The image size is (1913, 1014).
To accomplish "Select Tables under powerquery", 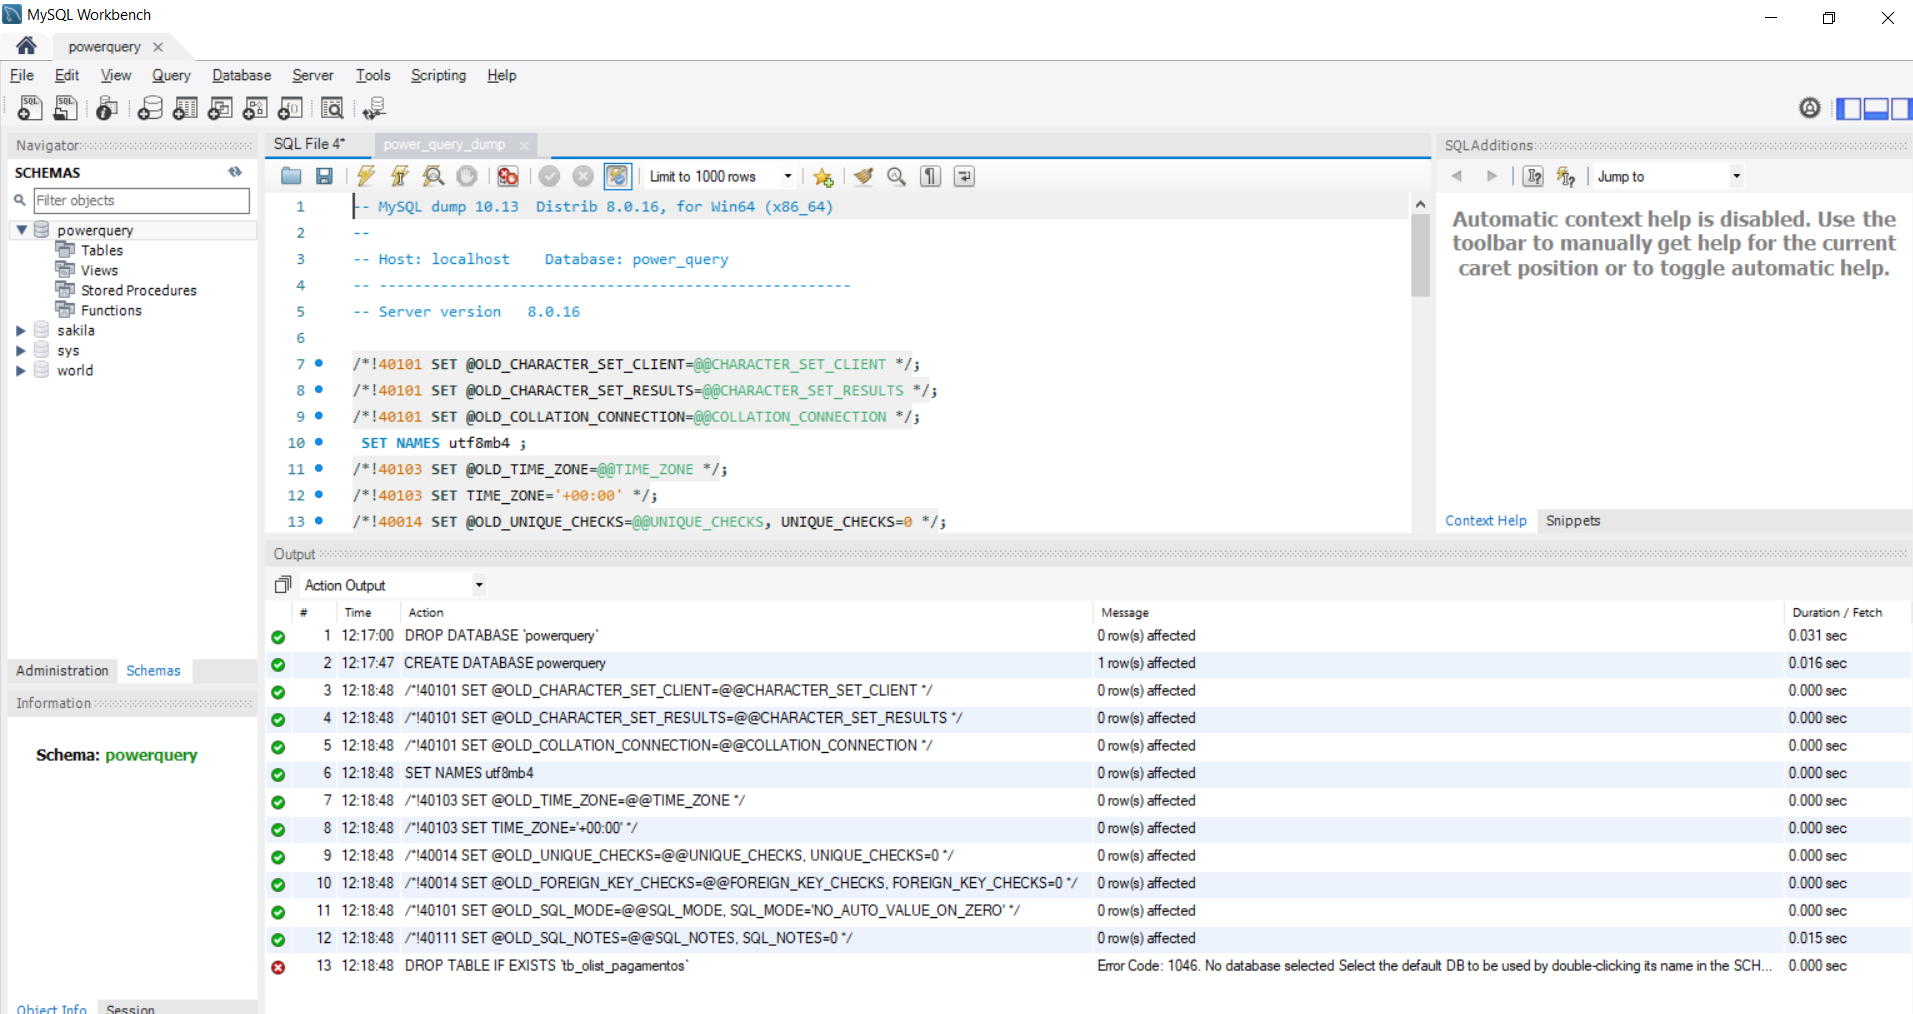I will tap(102, 250).
